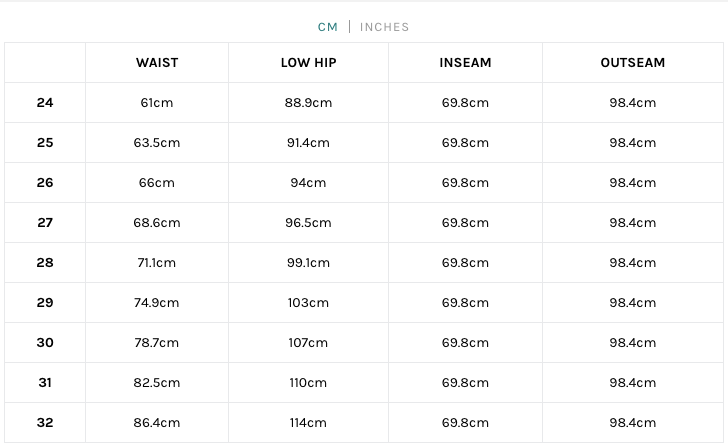728x444 pixels.
Task: Click the OUTSEAM column header
Action: click(632, 63)
